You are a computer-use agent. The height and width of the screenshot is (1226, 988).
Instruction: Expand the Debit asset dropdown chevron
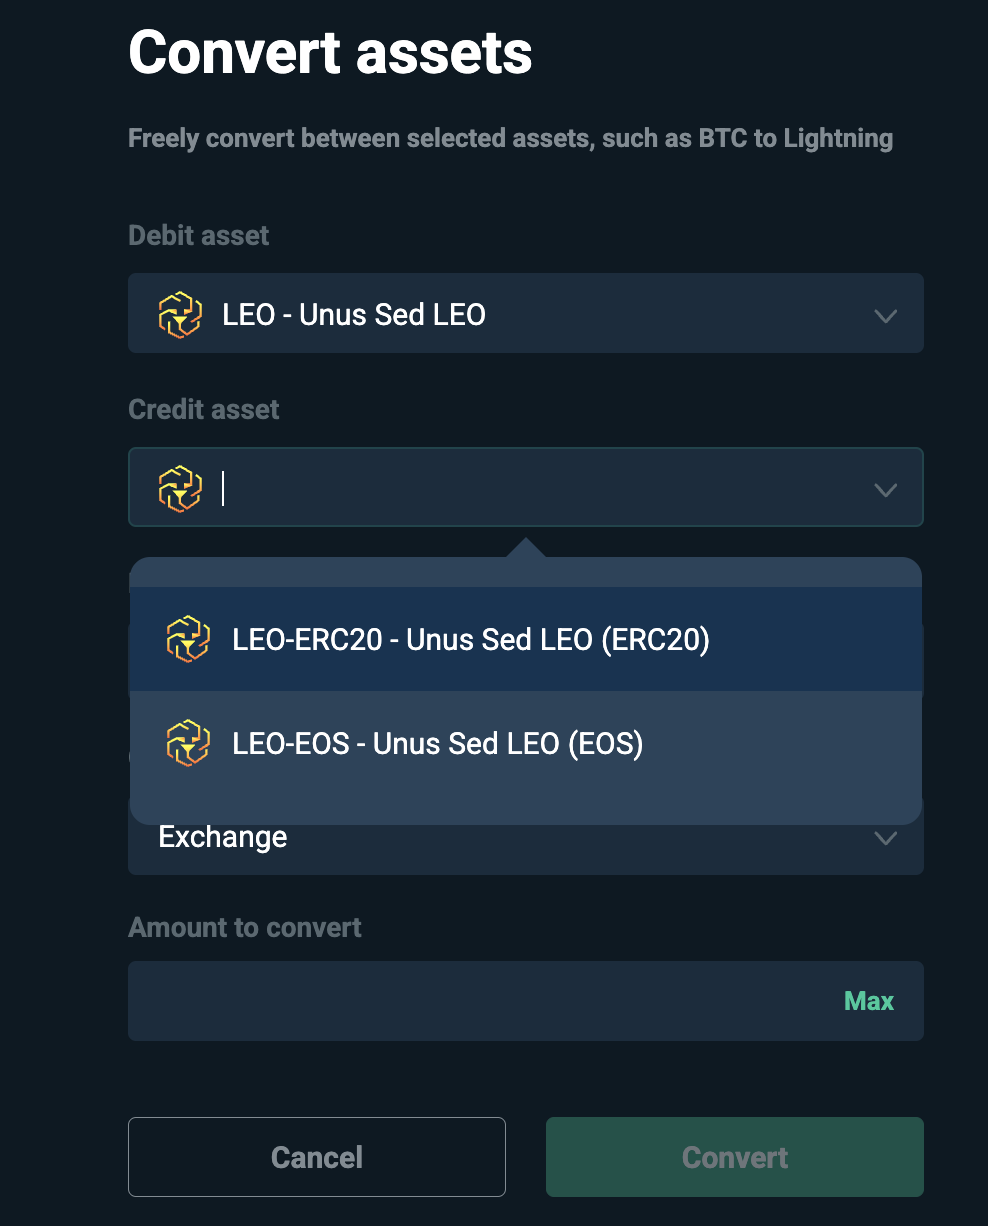coord(885,316)
